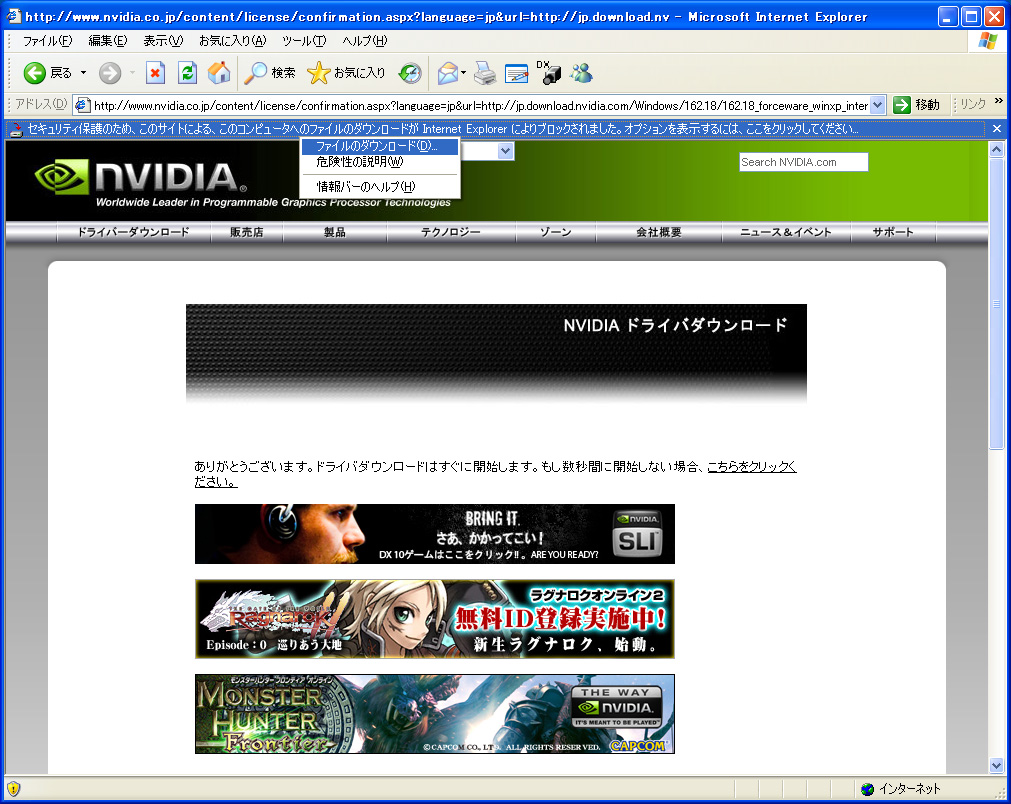Click the Print toolbar icon
1011x804 pixels.
(x=485, y=73)
